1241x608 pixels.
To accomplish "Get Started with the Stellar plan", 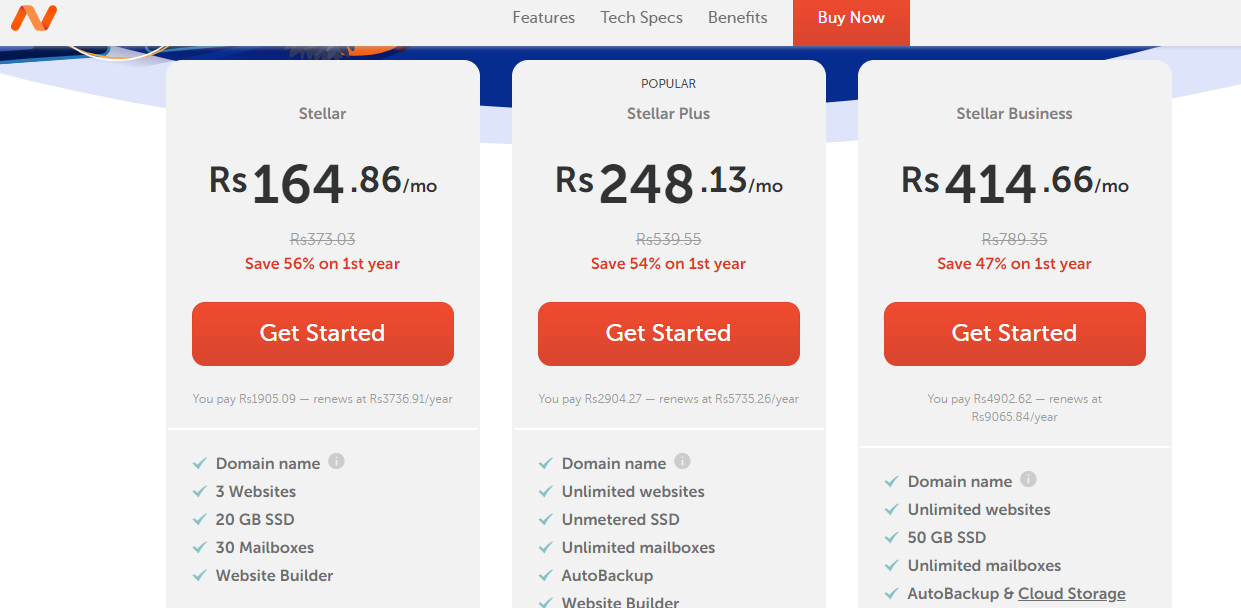I will 322,333.
